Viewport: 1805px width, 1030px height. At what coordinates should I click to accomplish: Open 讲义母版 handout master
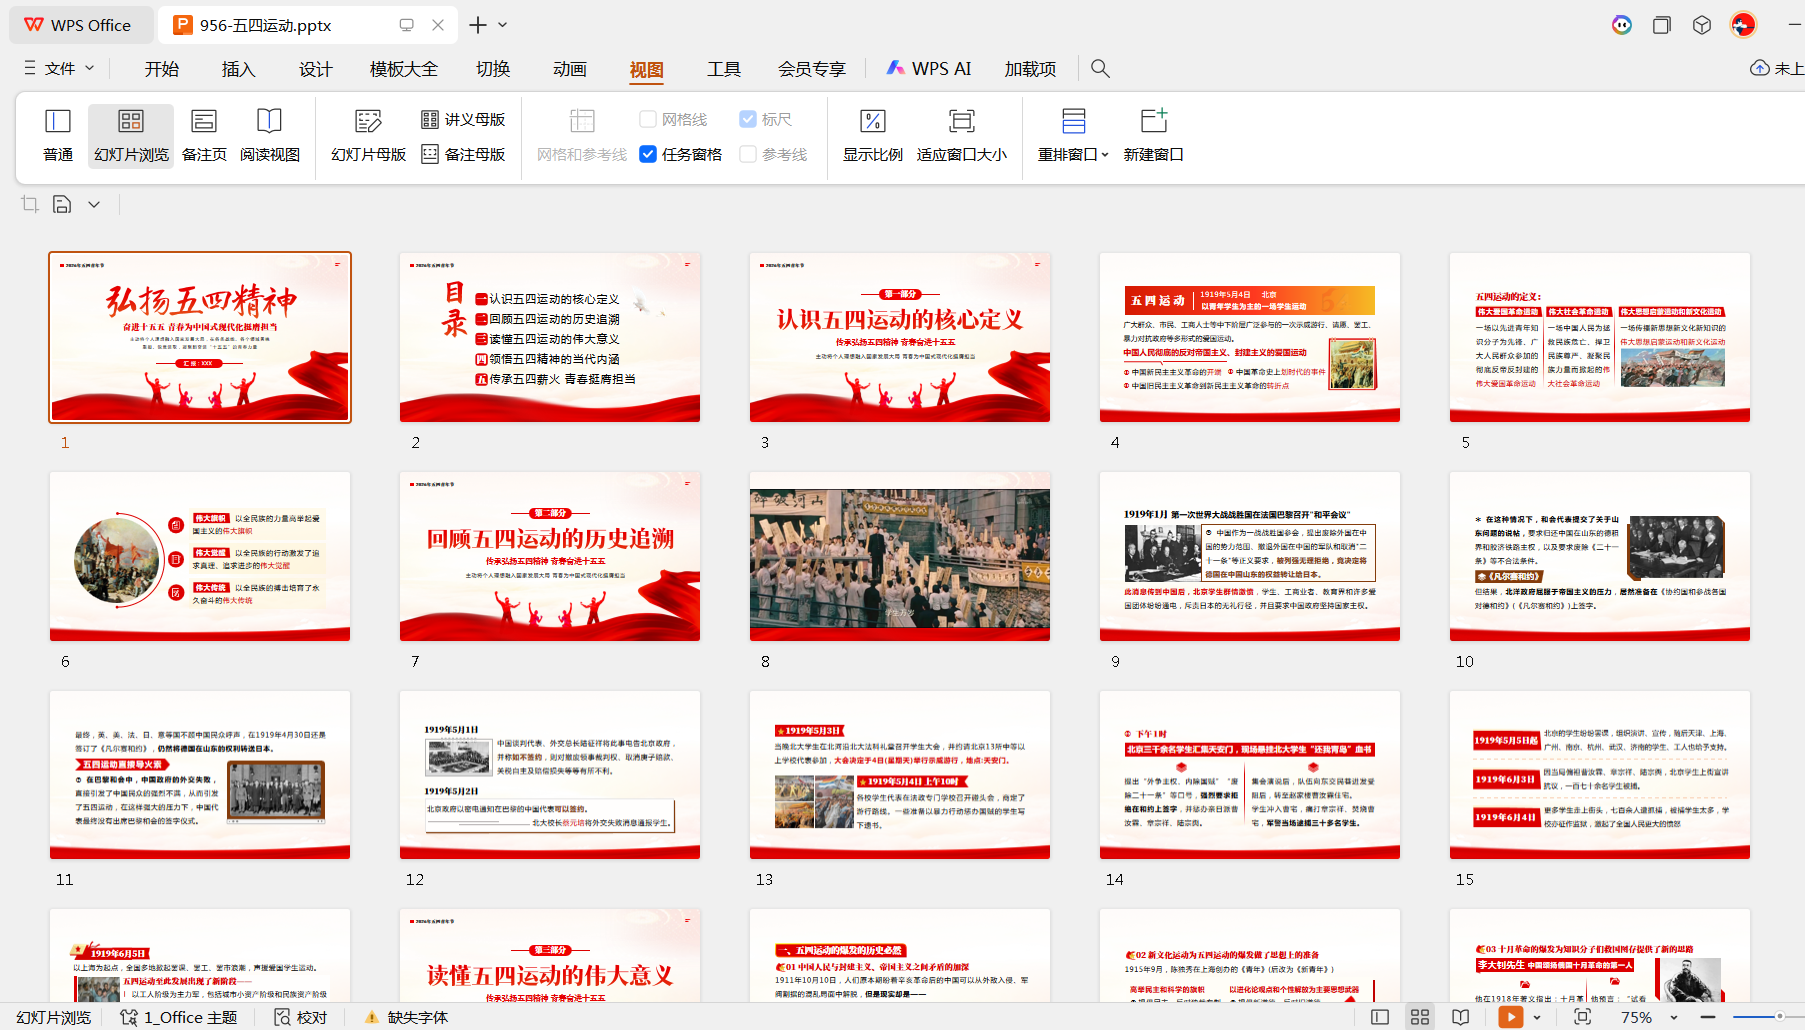(463, 119)
